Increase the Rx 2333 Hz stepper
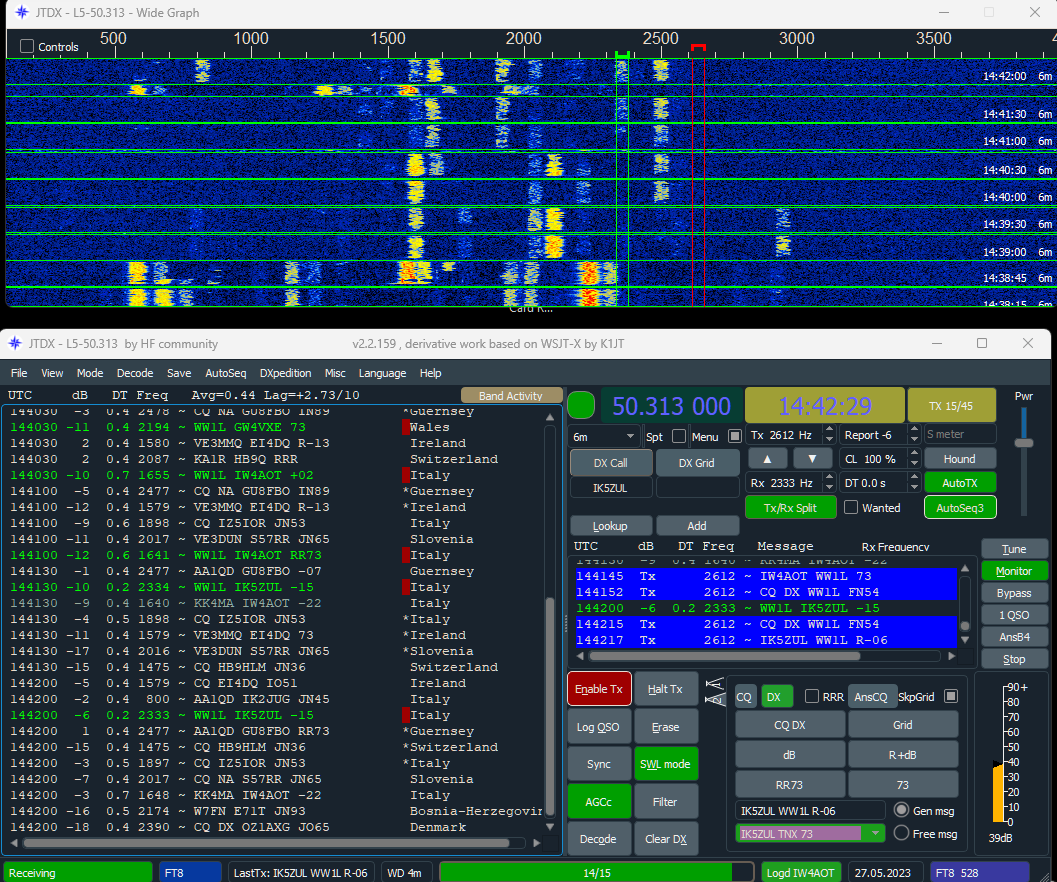Screen dimensions: 1057x882 point(829,477)
